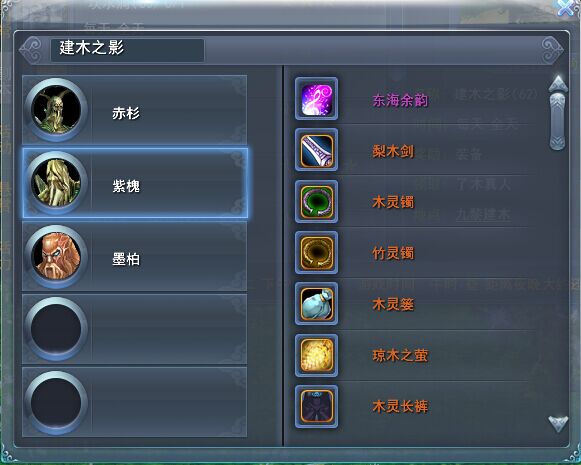Close the 建木之影 loot window
The width and height of the screenshot is (581, 465).
click(567, 7)
